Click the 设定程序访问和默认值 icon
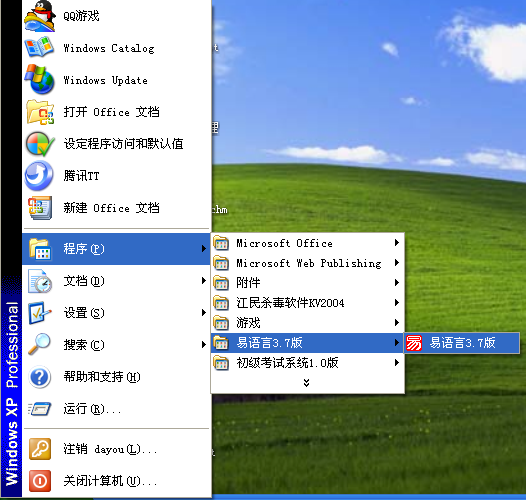 [40, 144]
